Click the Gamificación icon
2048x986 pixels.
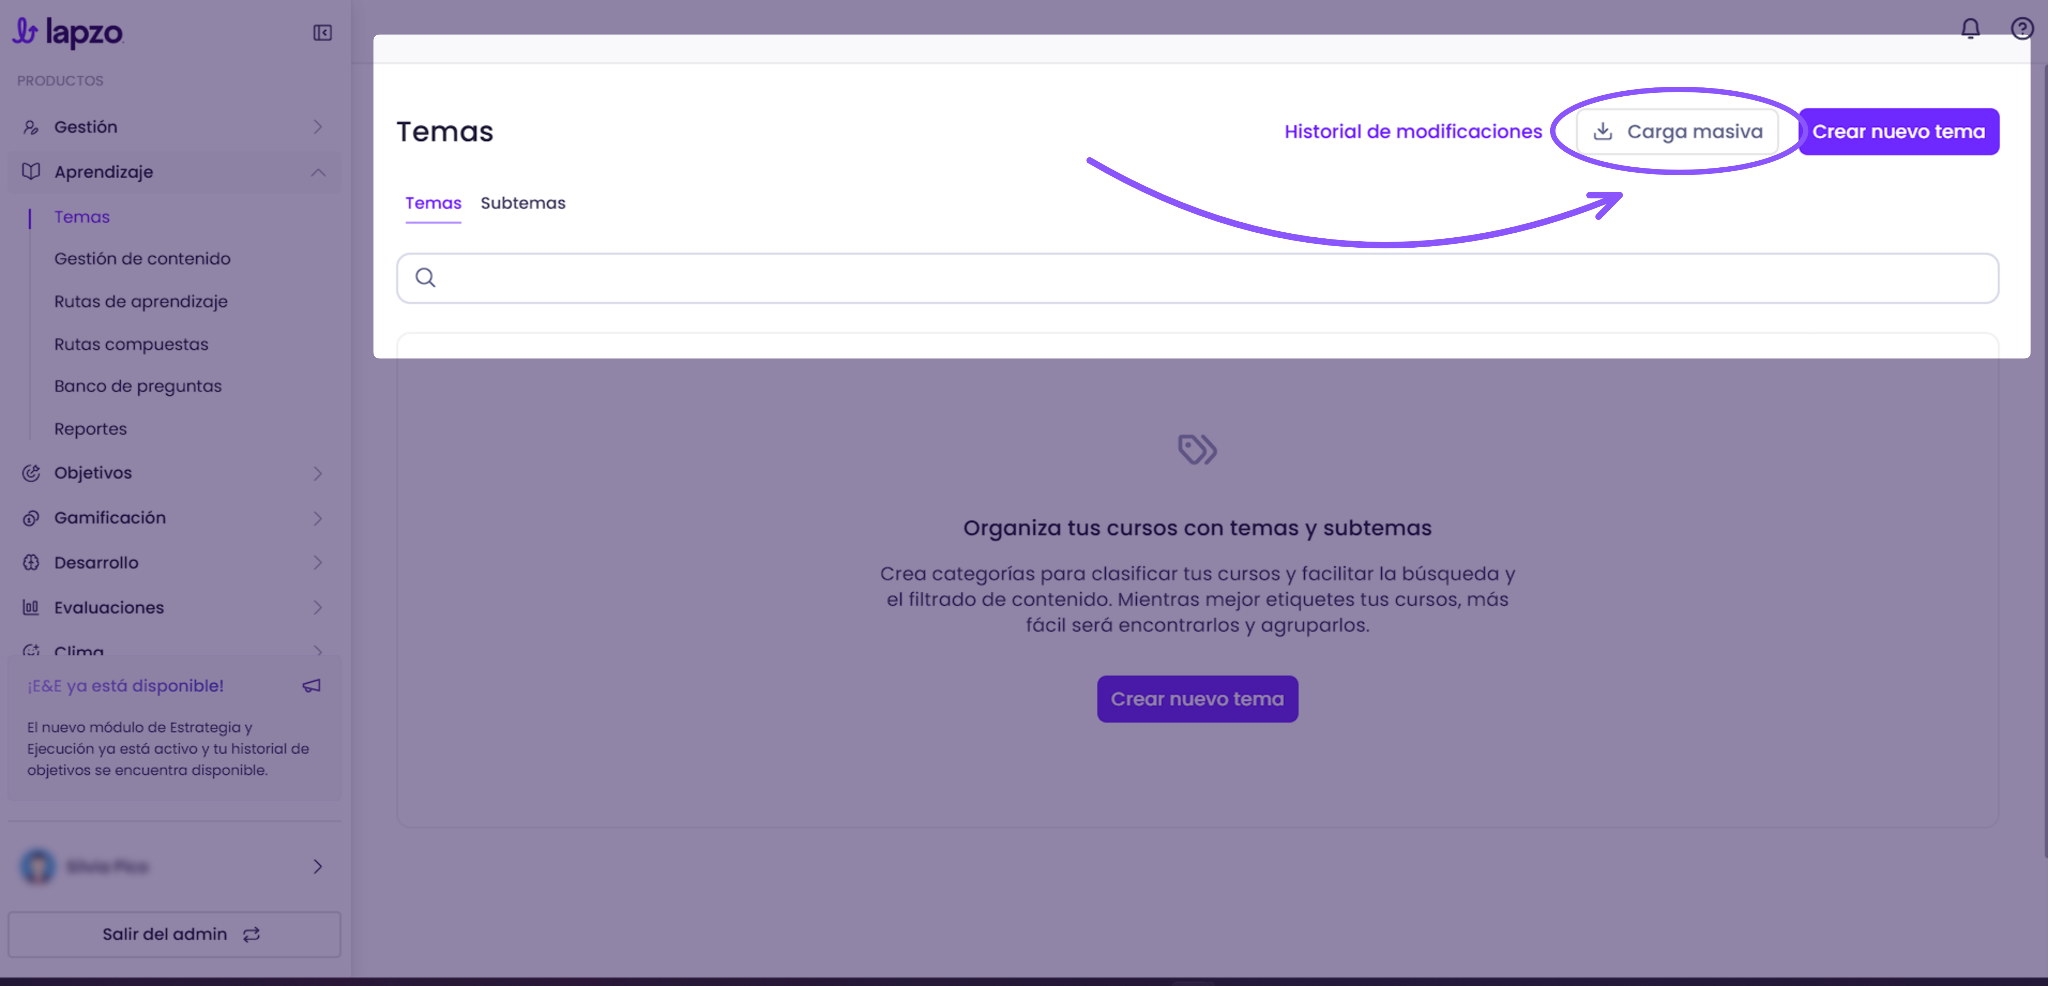(x=31, y=518)
